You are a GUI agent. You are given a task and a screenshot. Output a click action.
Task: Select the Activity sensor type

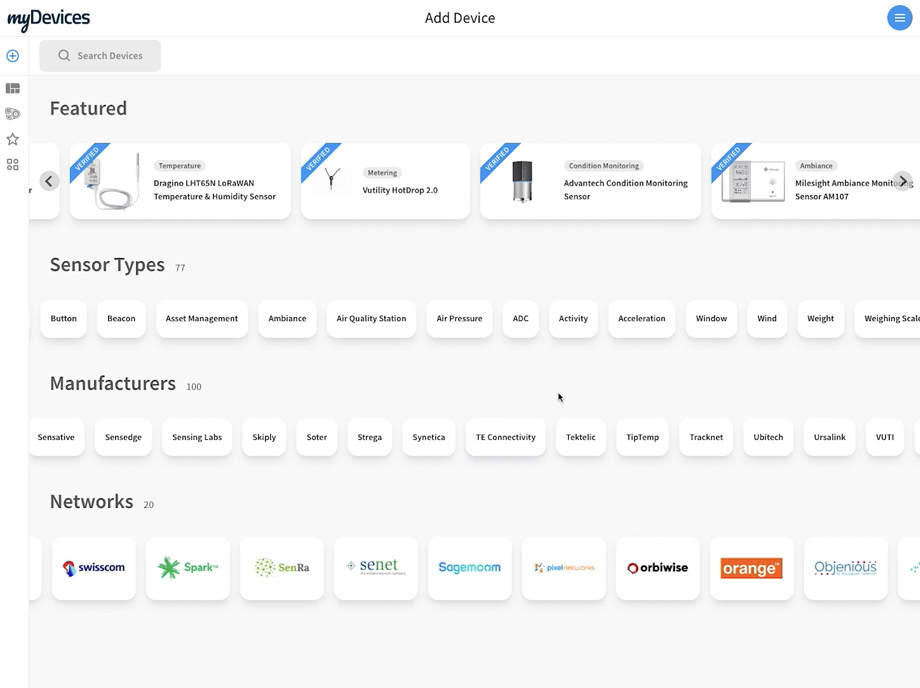pos(573,318)
